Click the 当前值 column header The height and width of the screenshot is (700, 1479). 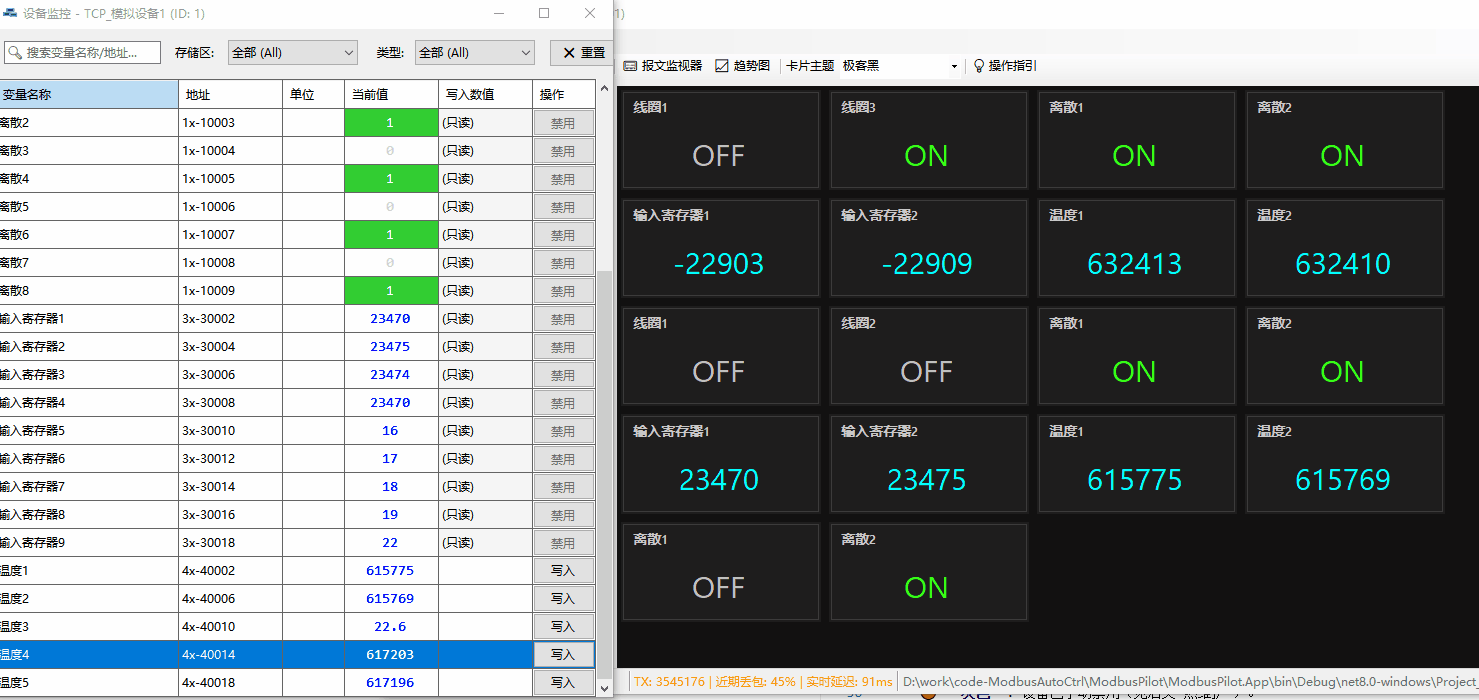[390, 95]
